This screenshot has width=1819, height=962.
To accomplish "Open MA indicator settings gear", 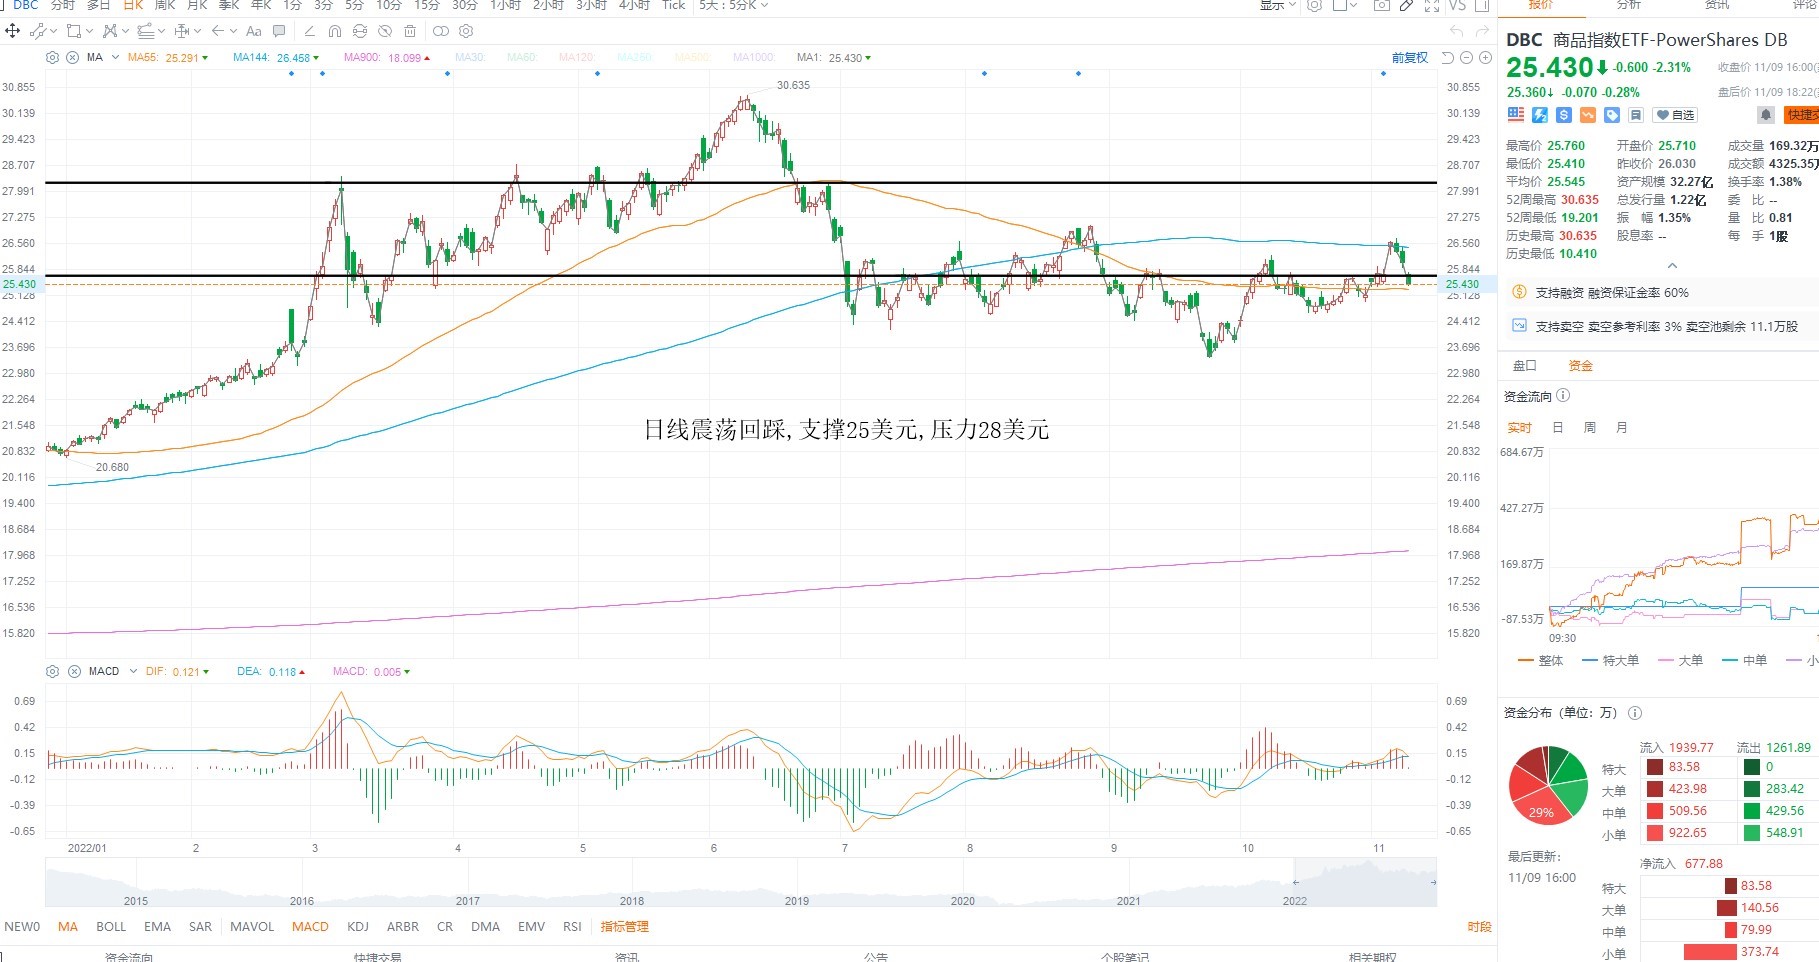I will coord(53,58).
